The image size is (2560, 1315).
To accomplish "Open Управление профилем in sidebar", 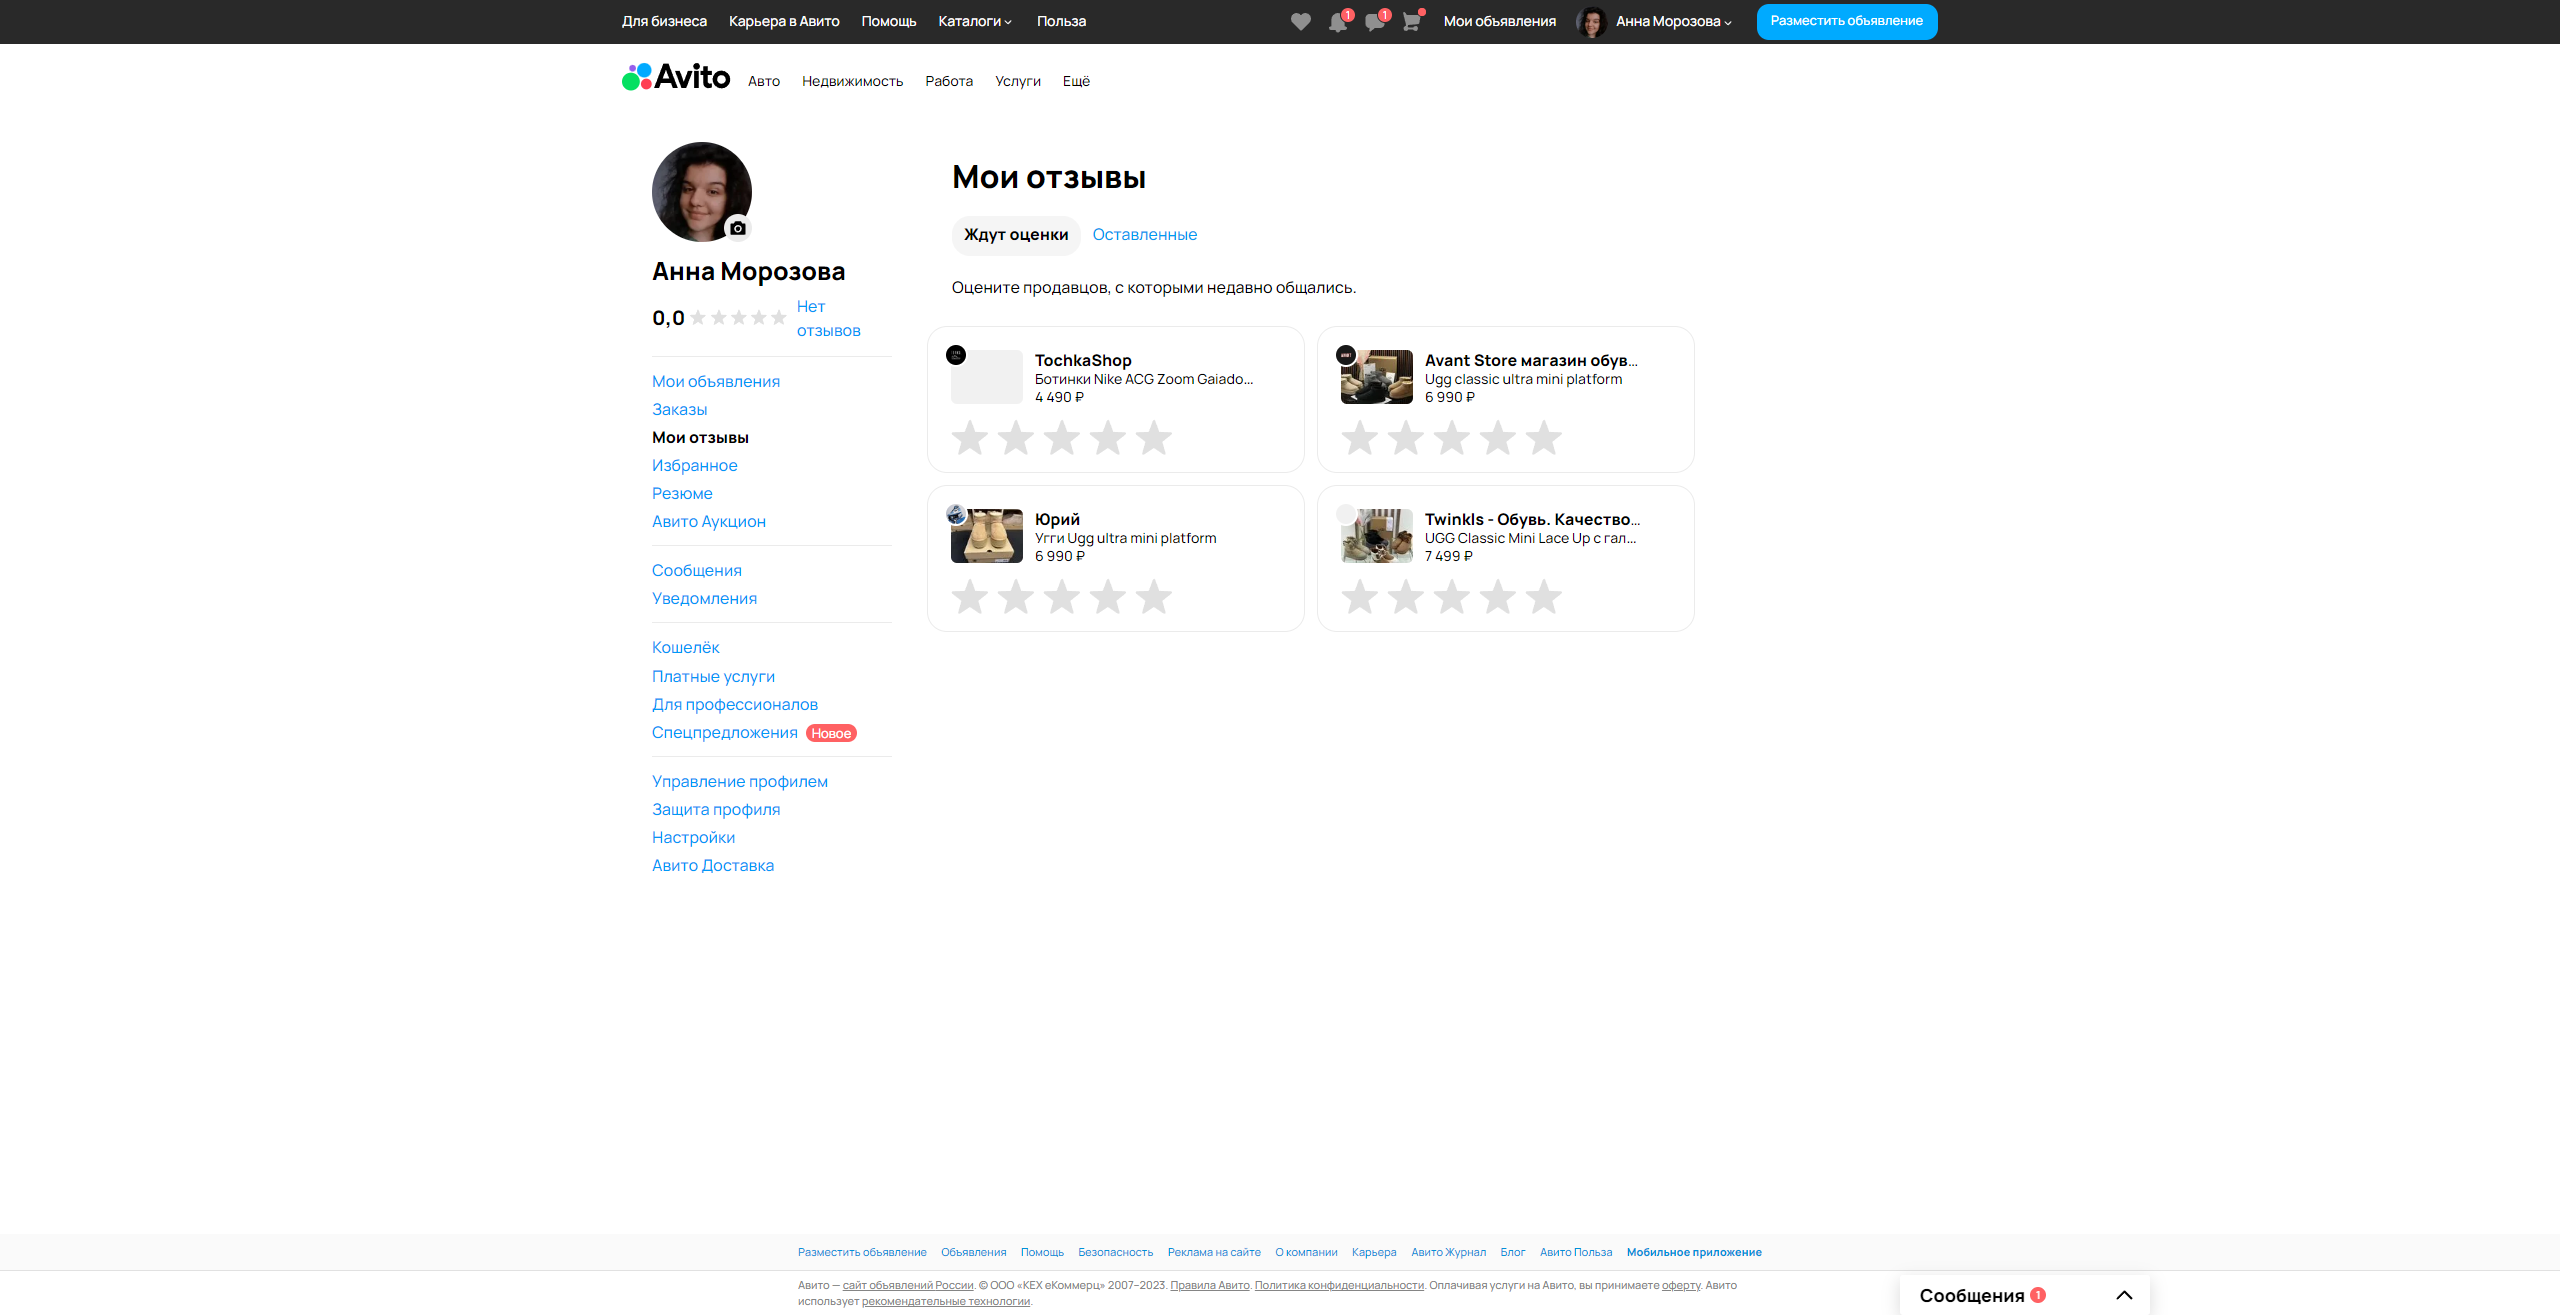I will click(740, 782).
